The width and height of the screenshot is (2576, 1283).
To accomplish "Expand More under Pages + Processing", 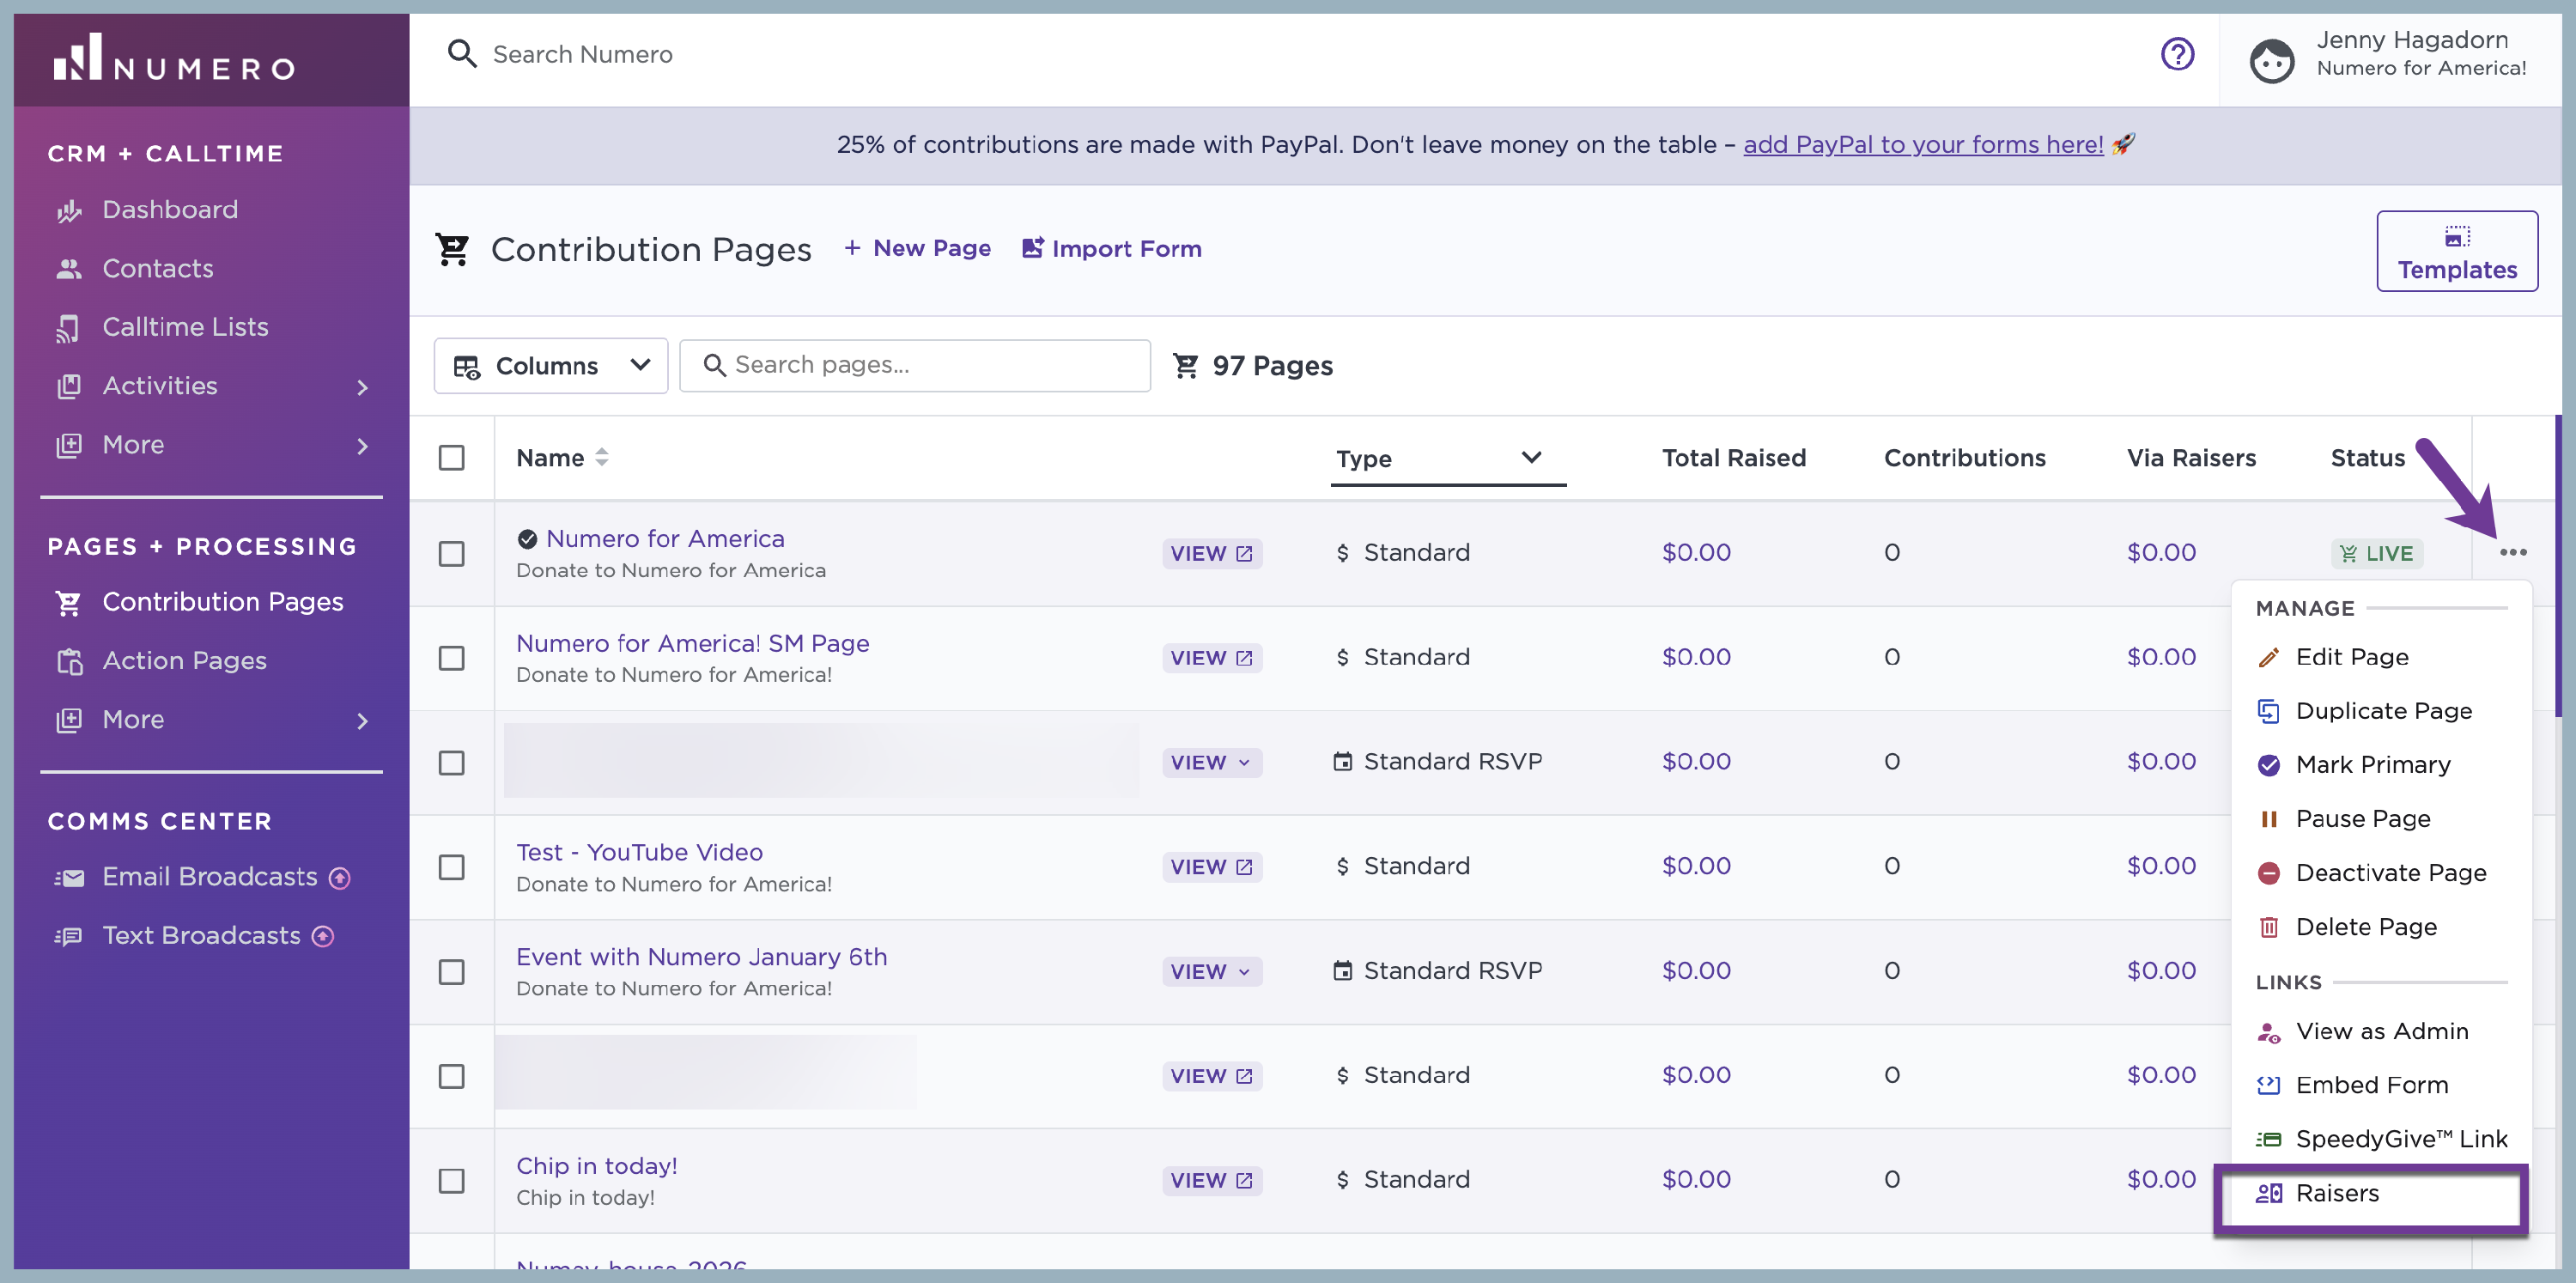I will point(362,721).
